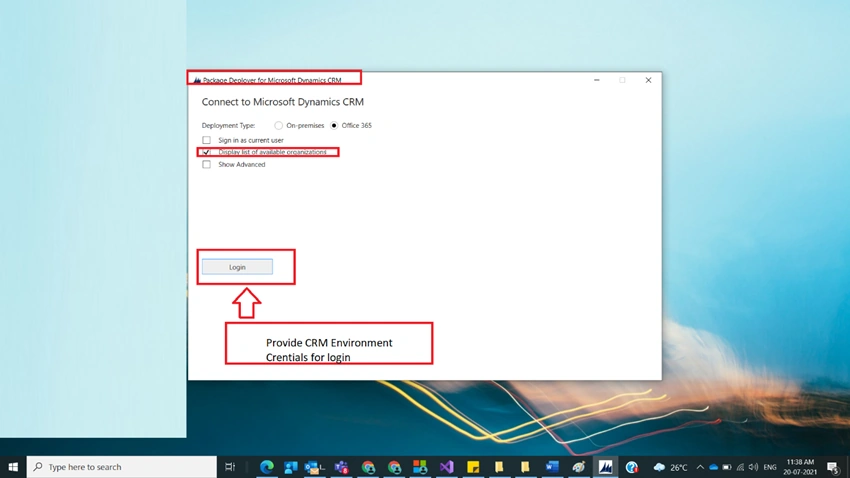This screenshot has height=478, width=850.
Task: Open Microsoft Word from the taskbar
Action: point(552,467)
